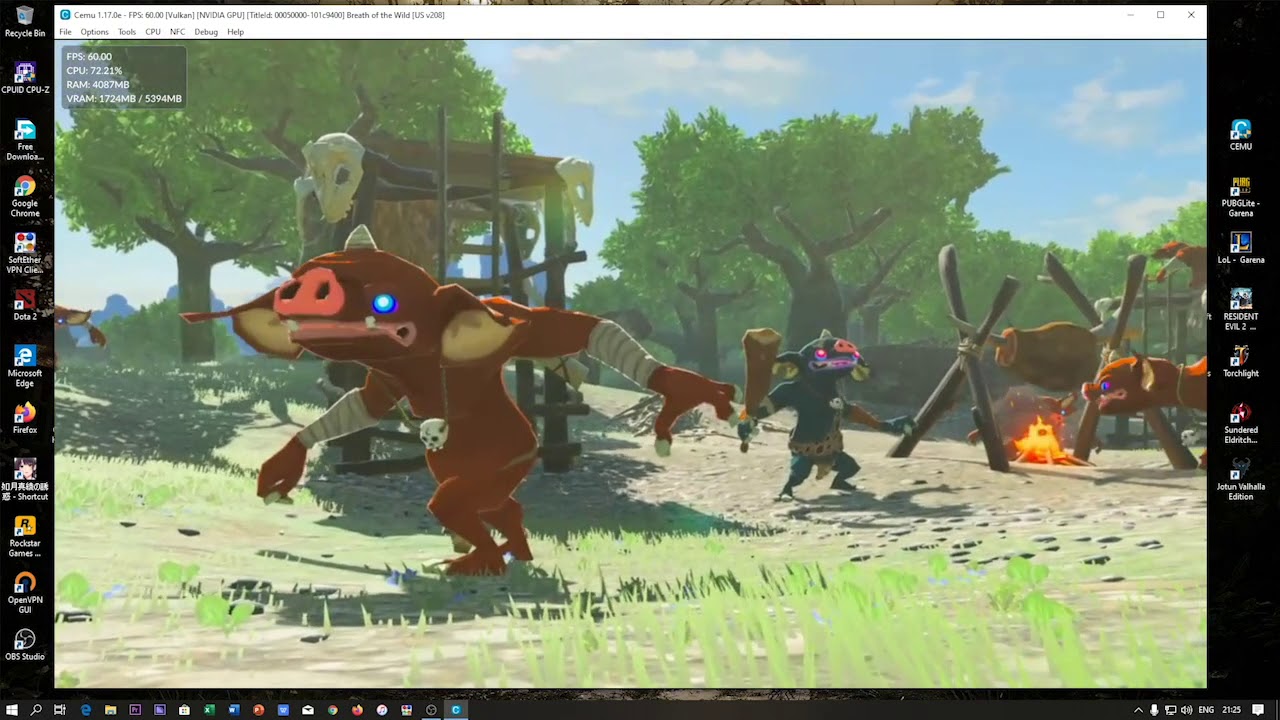The image size is (1280, 720).
Task: Open Word from the taskbar
Action: point(233,710)
